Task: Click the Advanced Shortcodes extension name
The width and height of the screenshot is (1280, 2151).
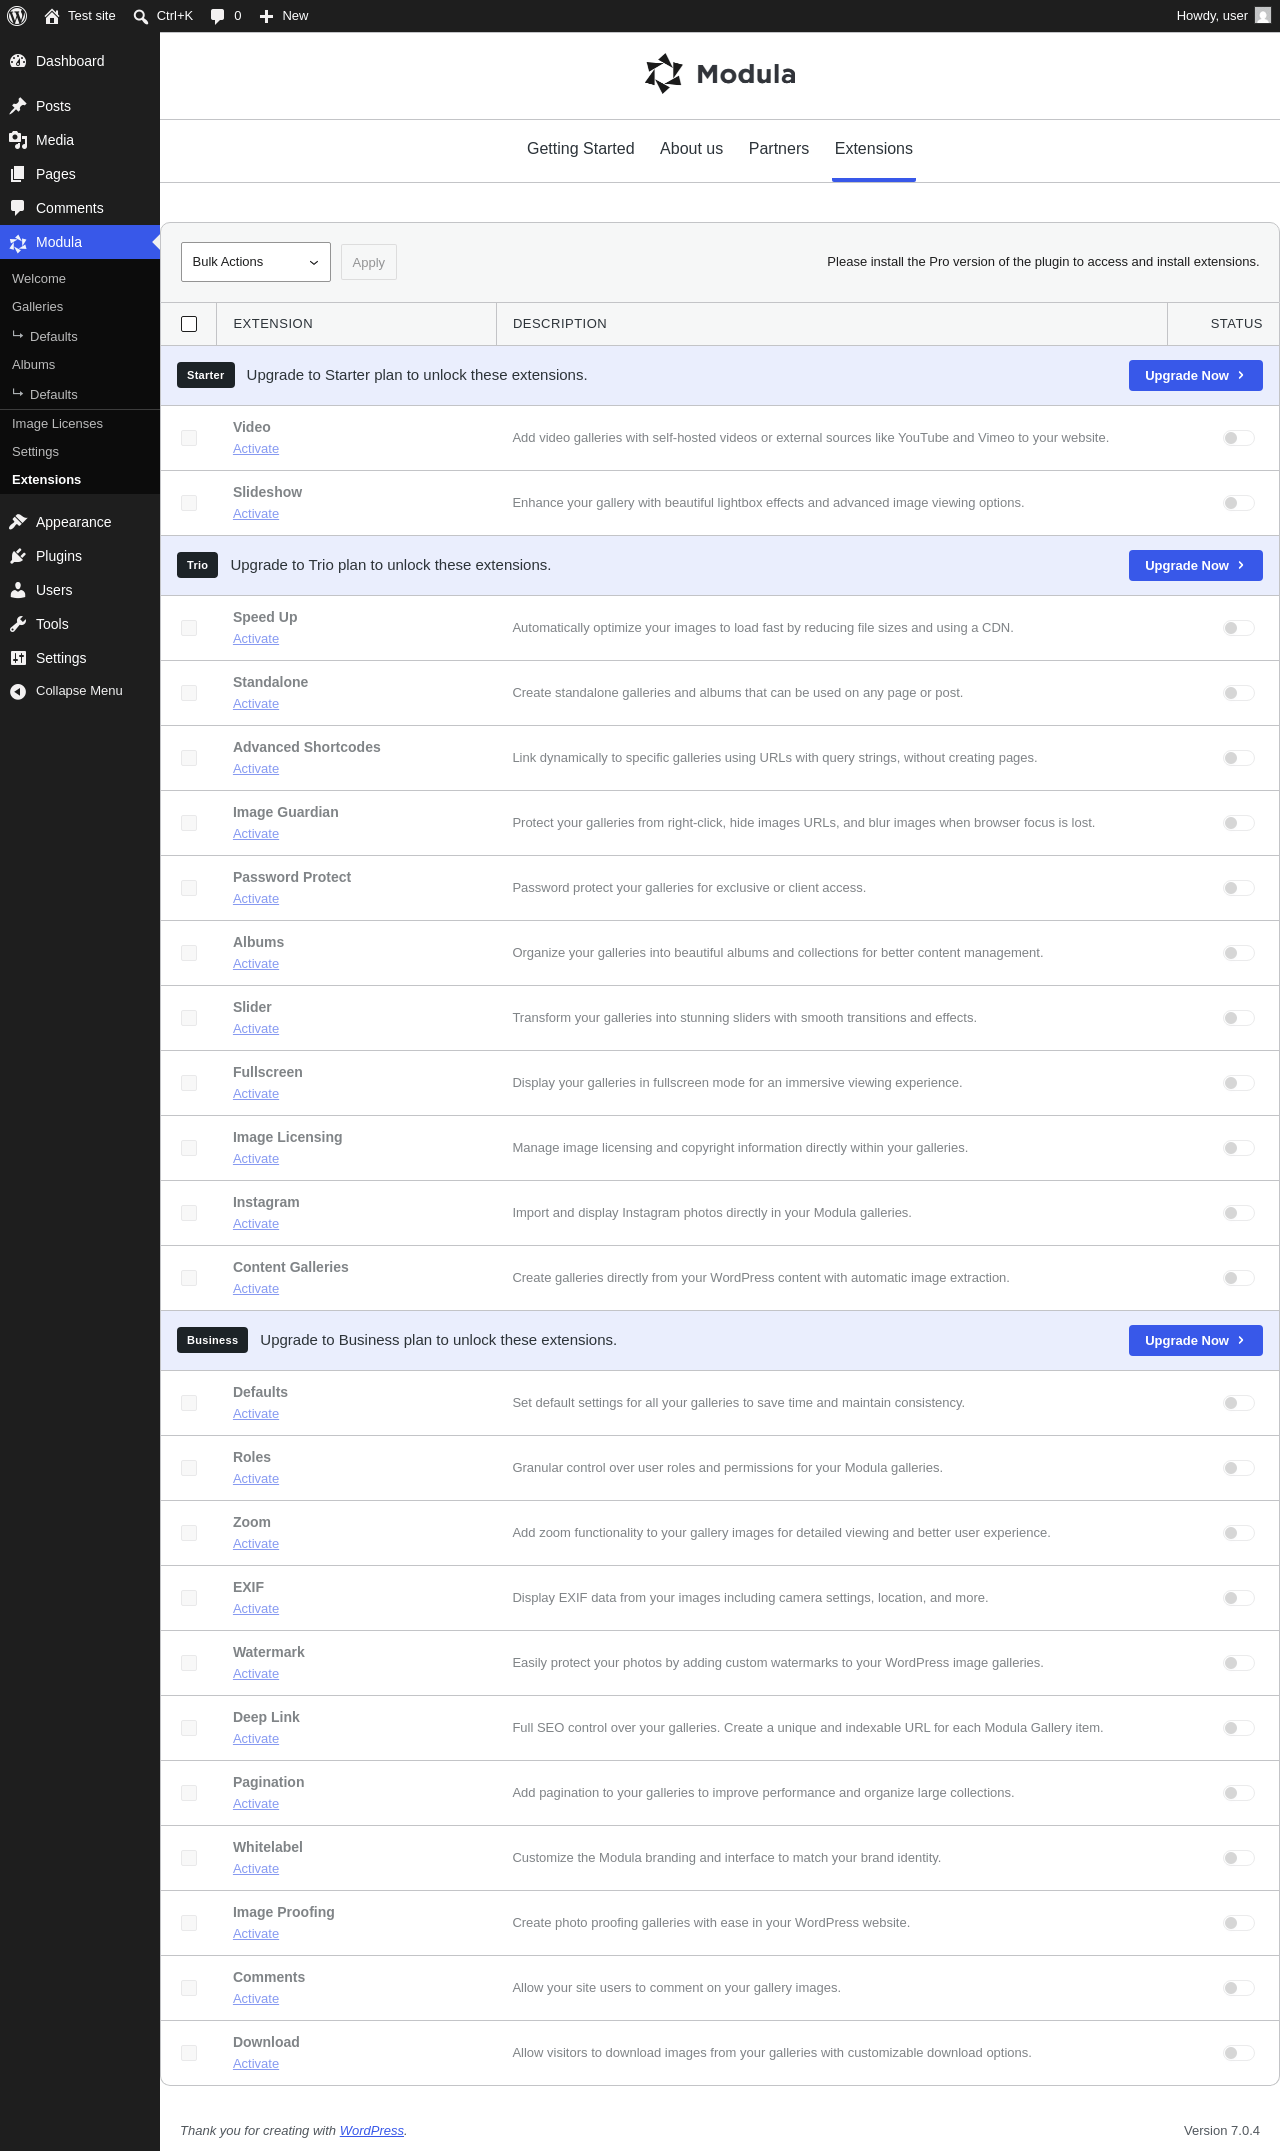Action: point(307,747)
